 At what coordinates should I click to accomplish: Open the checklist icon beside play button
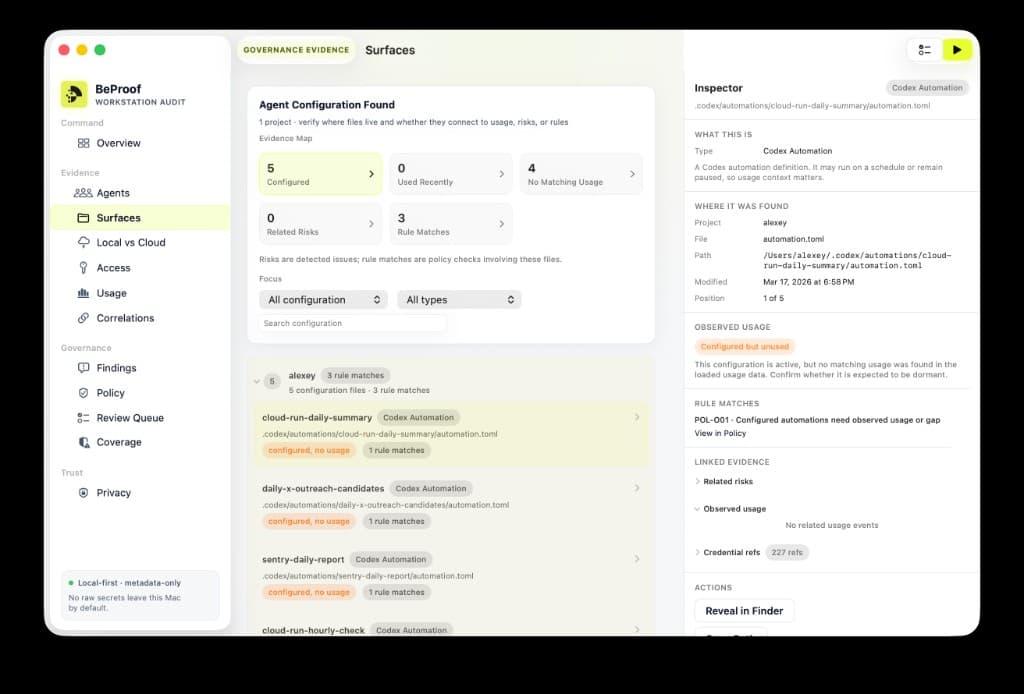click(925, 50)
